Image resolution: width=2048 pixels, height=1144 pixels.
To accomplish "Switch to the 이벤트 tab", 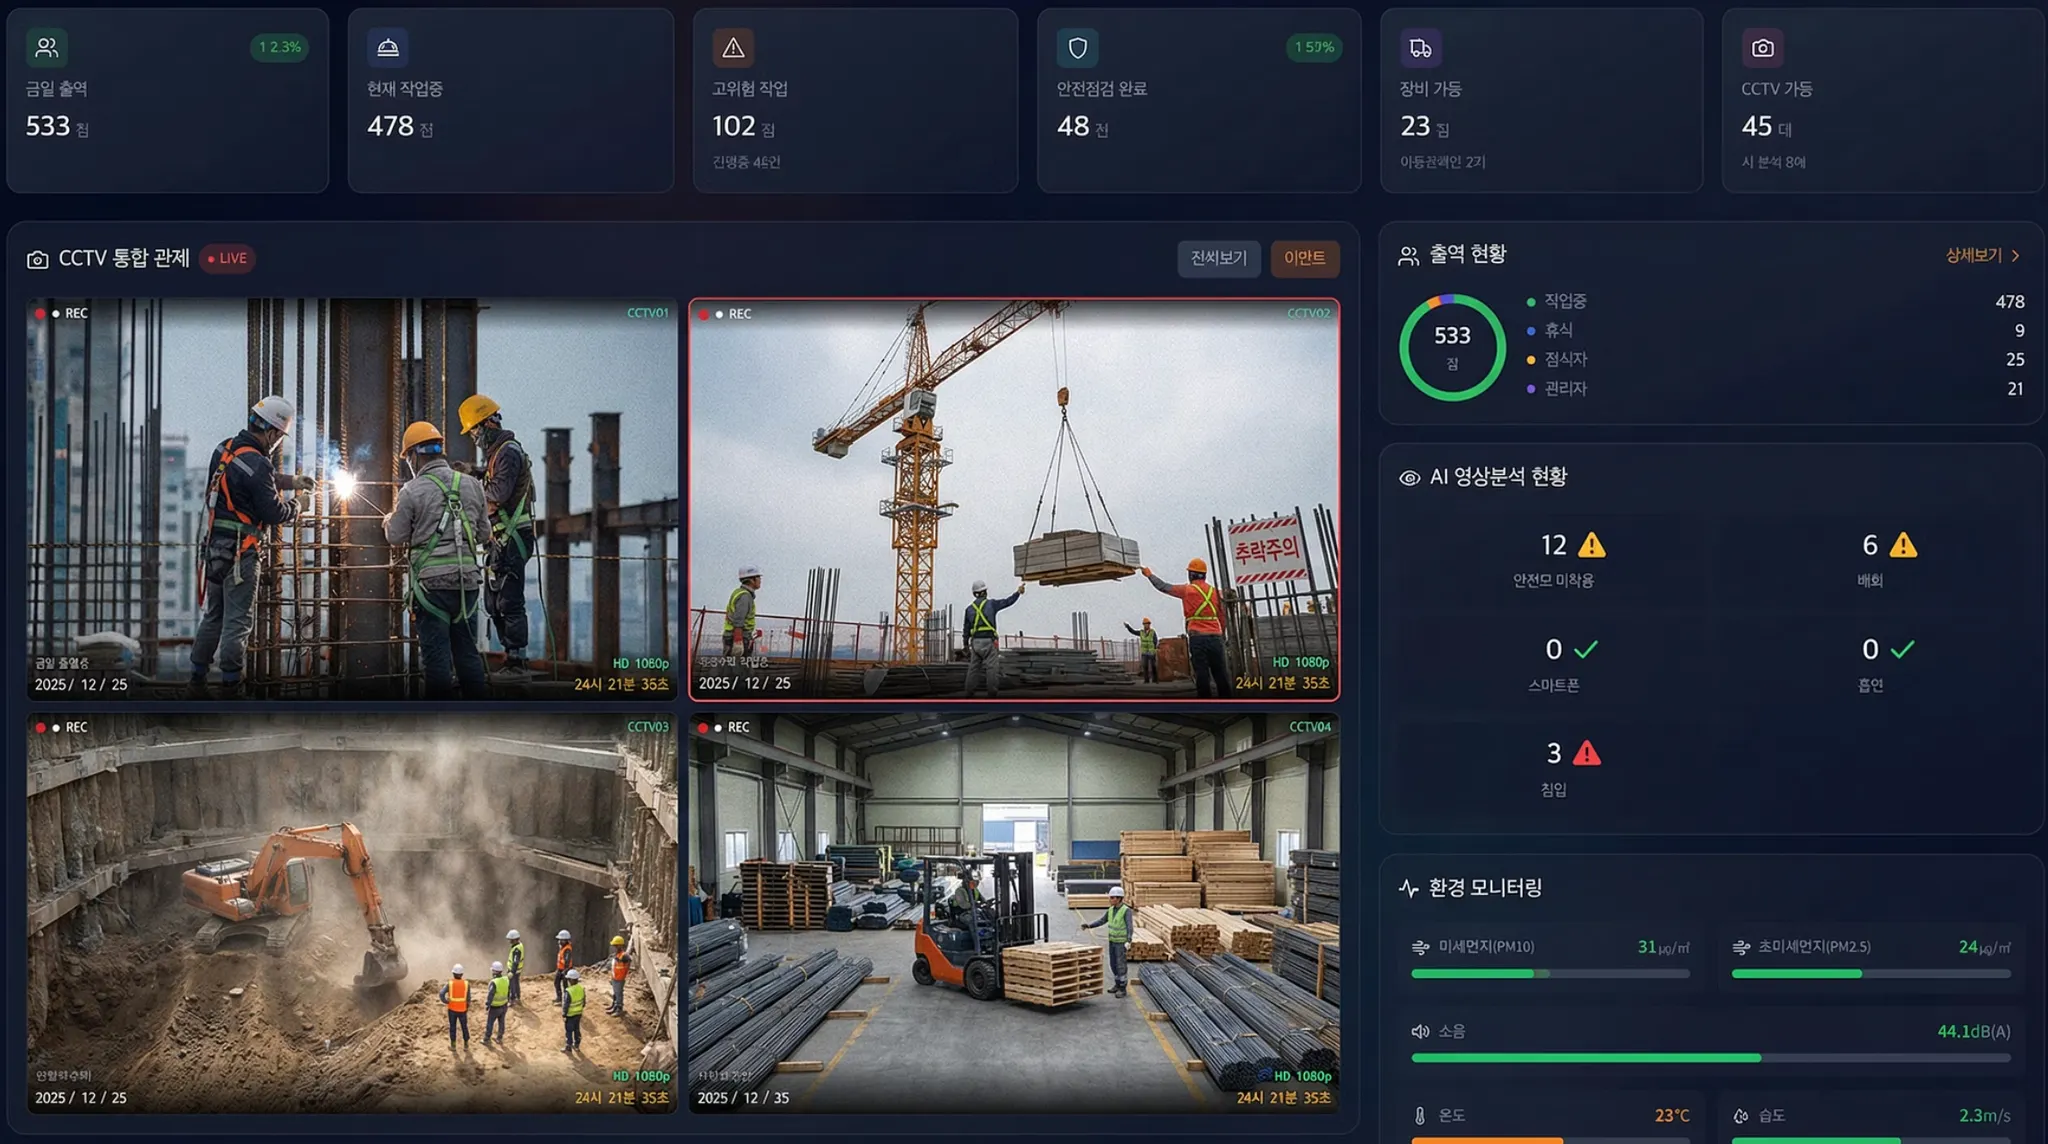I will tap(1304, 258).
